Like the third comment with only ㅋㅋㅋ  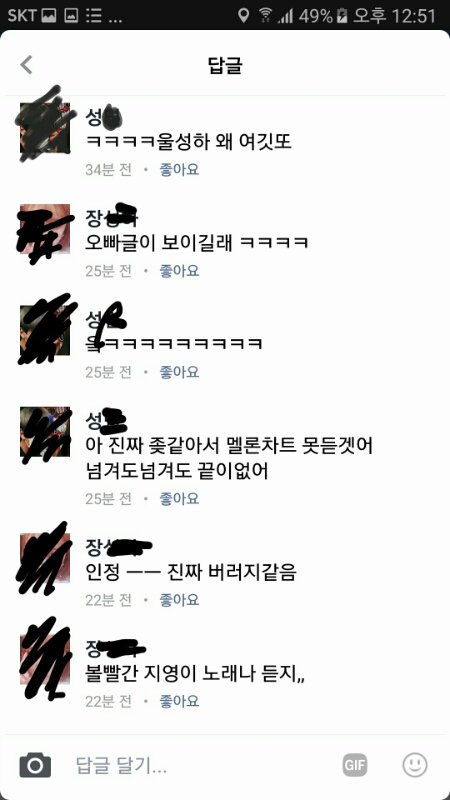(179, 372)
